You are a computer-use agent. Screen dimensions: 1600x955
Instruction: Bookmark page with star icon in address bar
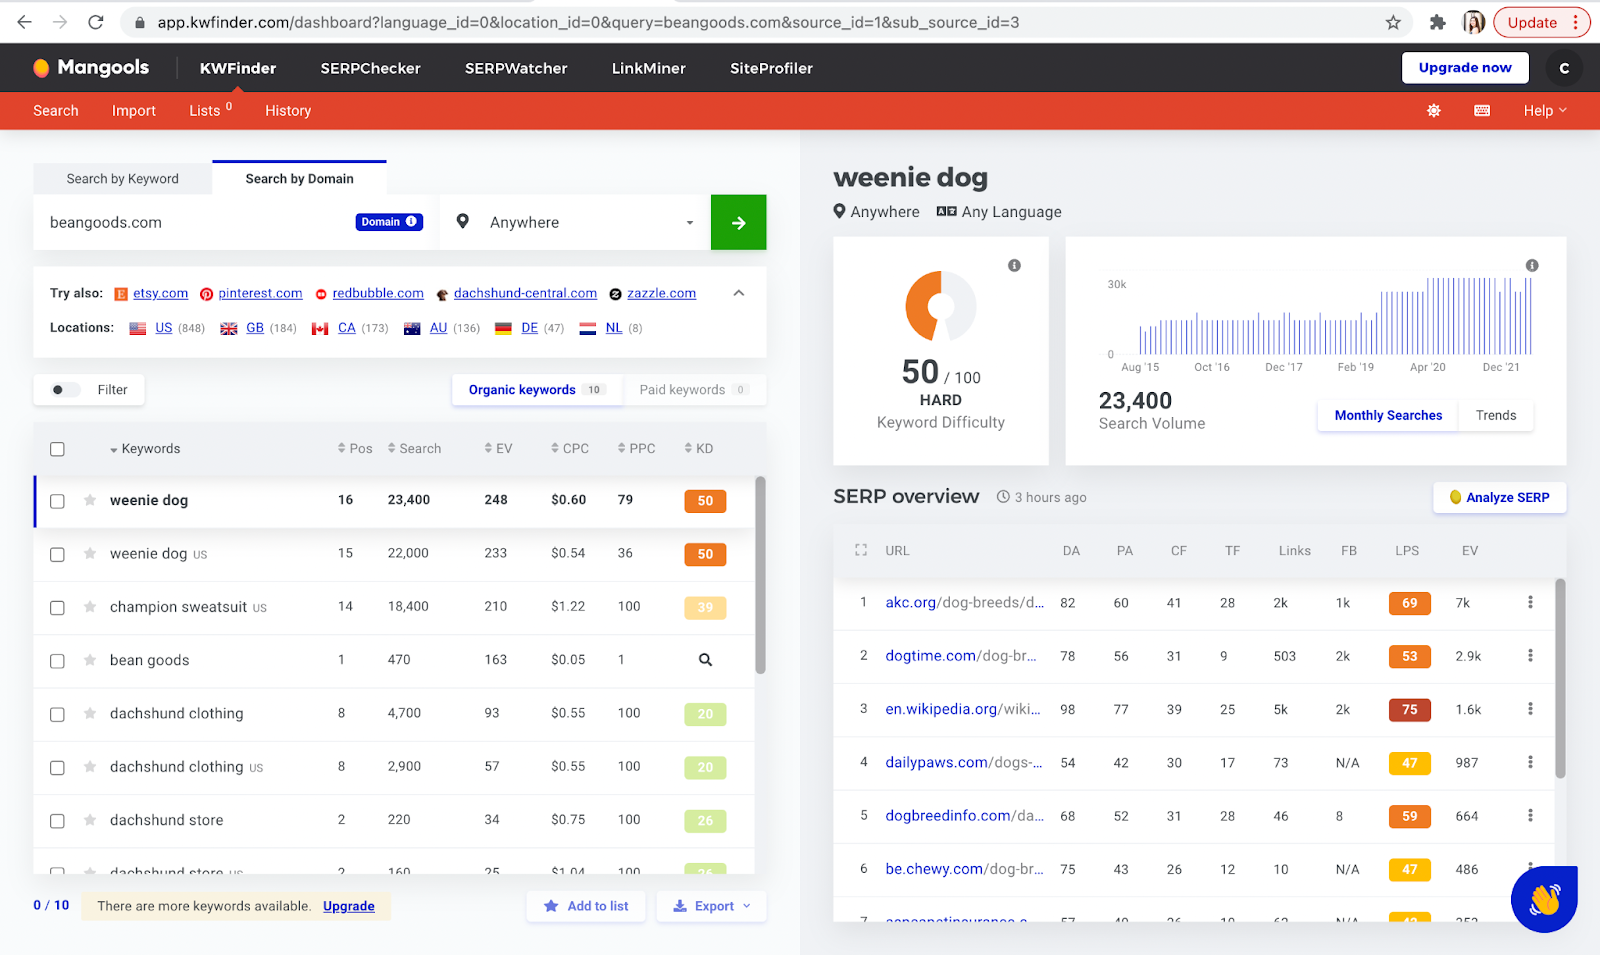pos(1393,22)
